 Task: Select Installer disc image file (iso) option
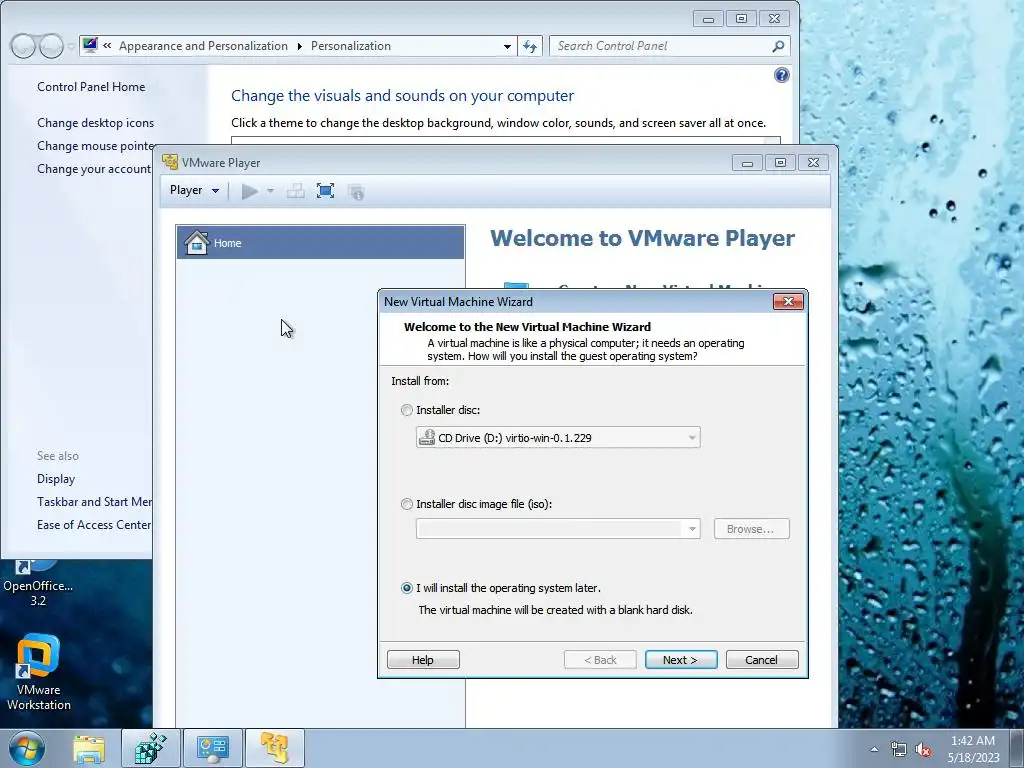(407, 504)
